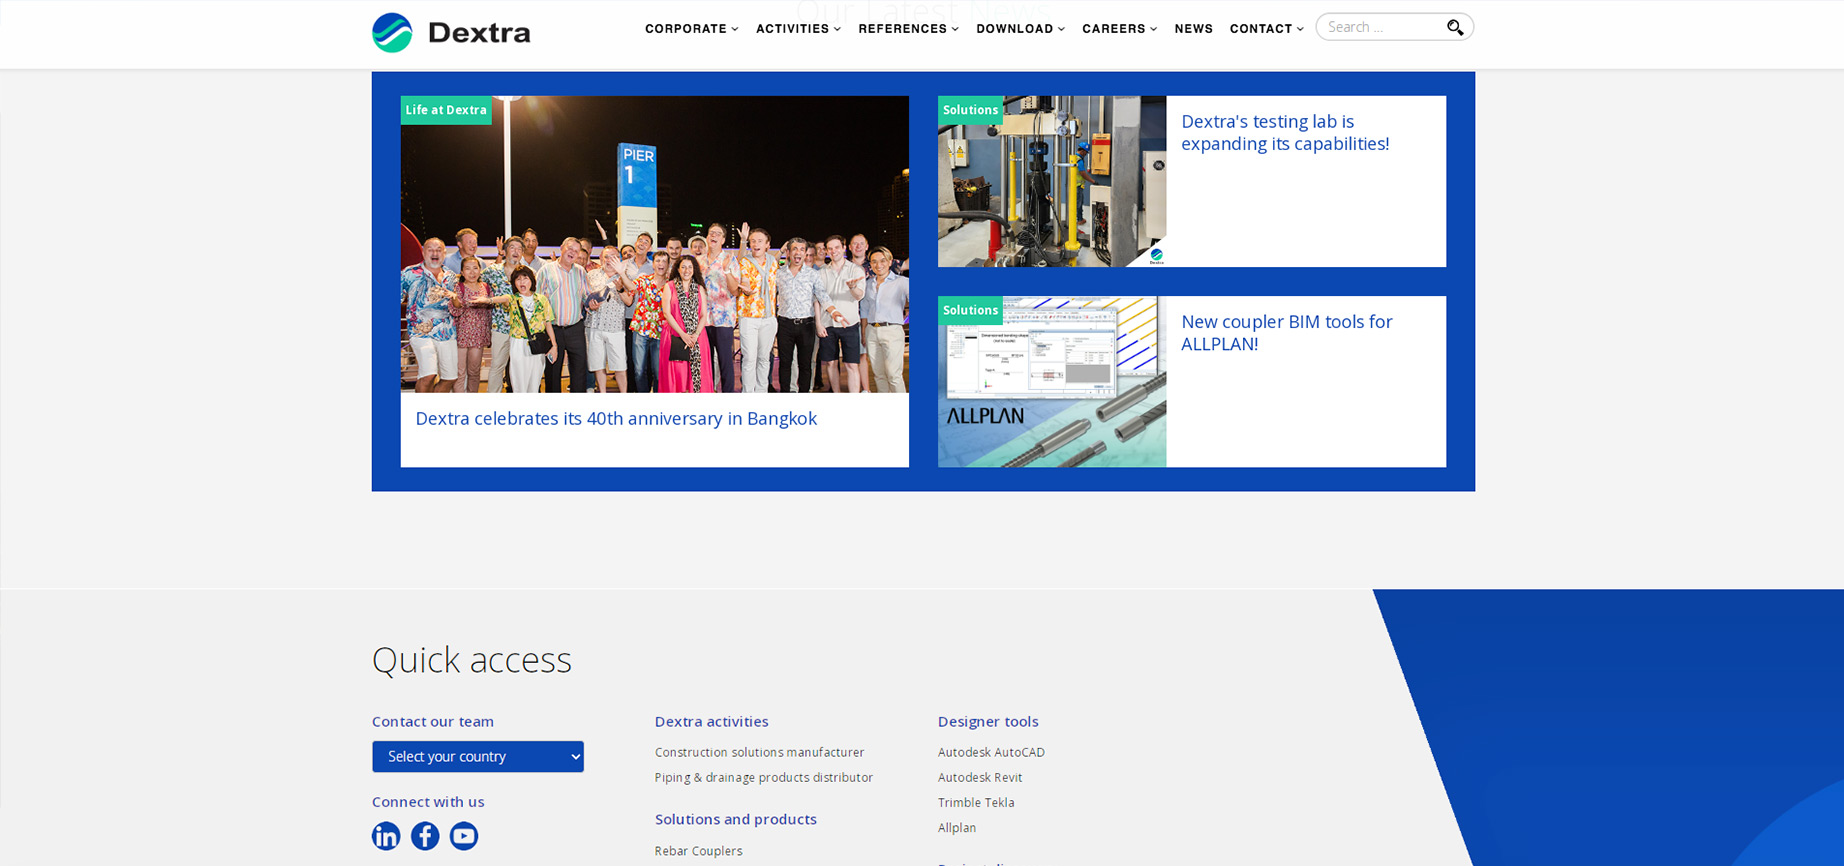Expand the Corporate menu
1844x866 pixels.
point(692,29)
